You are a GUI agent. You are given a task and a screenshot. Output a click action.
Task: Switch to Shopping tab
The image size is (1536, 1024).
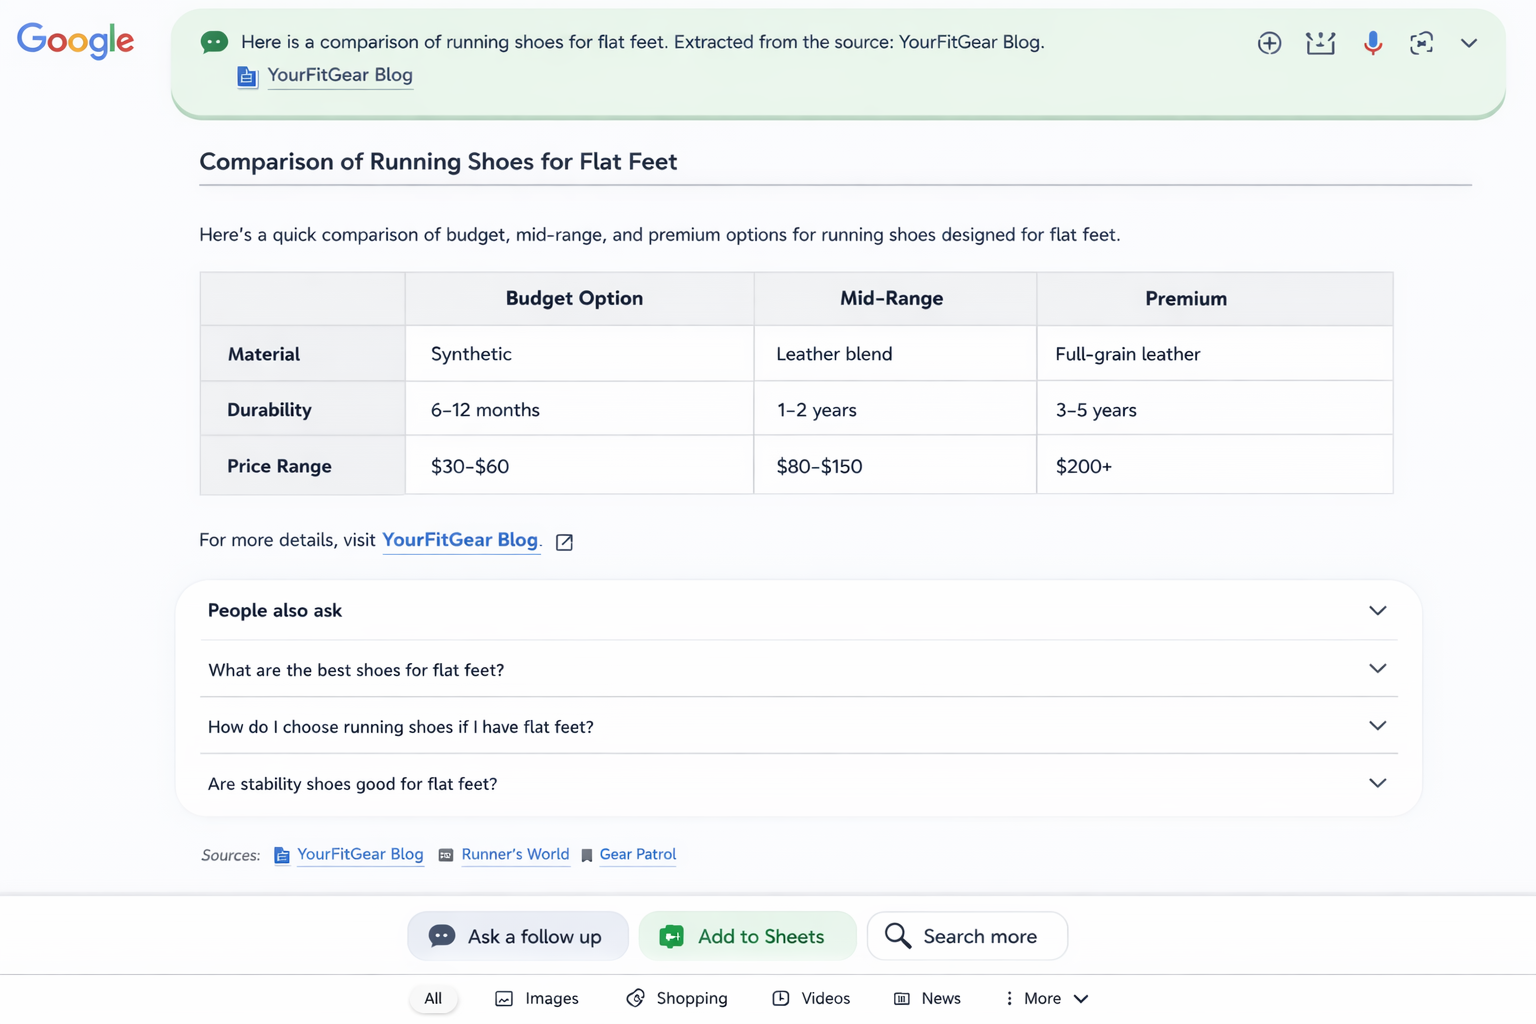tap(677, 998)
